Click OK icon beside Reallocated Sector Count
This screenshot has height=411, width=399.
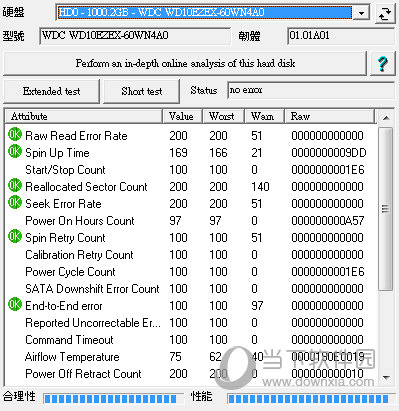click(x=15, y=185)
